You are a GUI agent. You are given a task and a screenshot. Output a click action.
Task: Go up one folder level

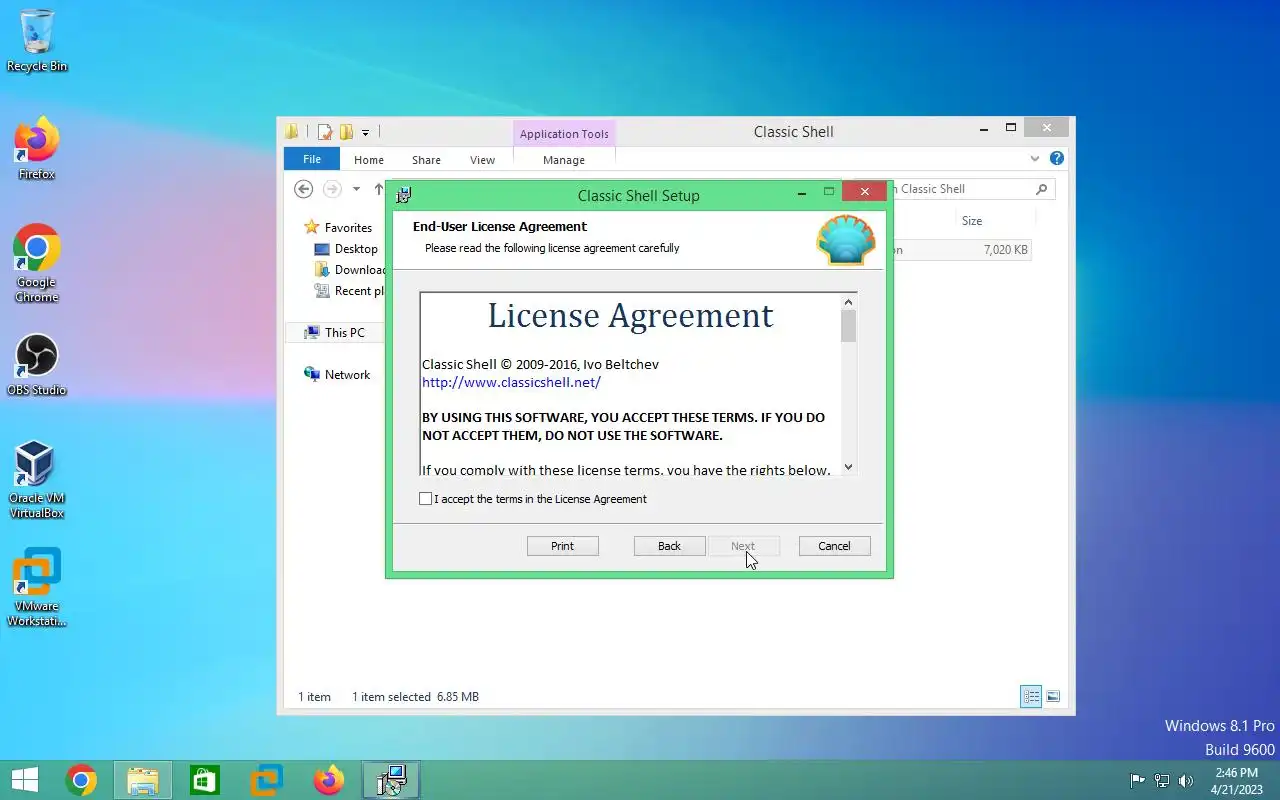coord(379,189)
